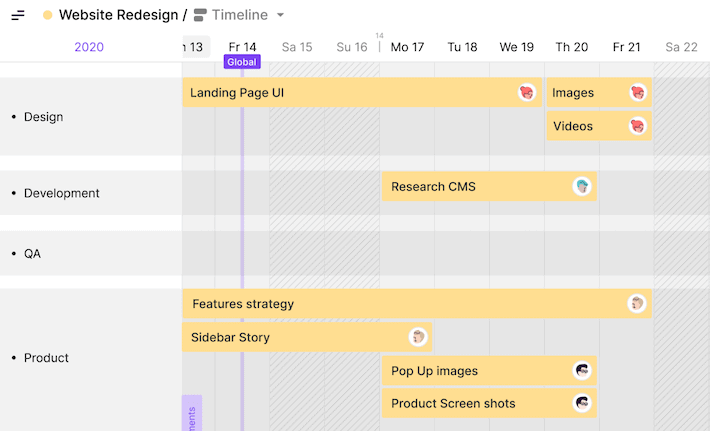
Task: Open the sidebar menu hamburger icon
Action: [18, 15]
